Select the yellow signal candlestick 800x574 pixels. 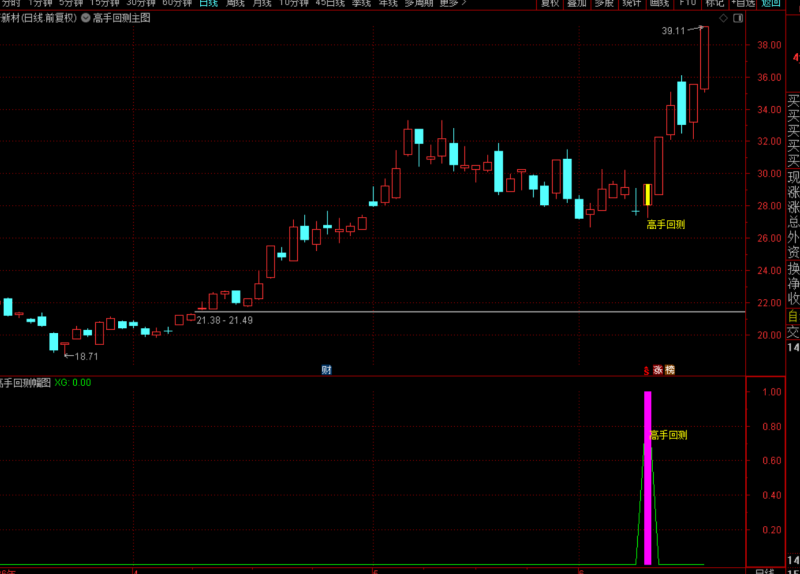[647, 195]
